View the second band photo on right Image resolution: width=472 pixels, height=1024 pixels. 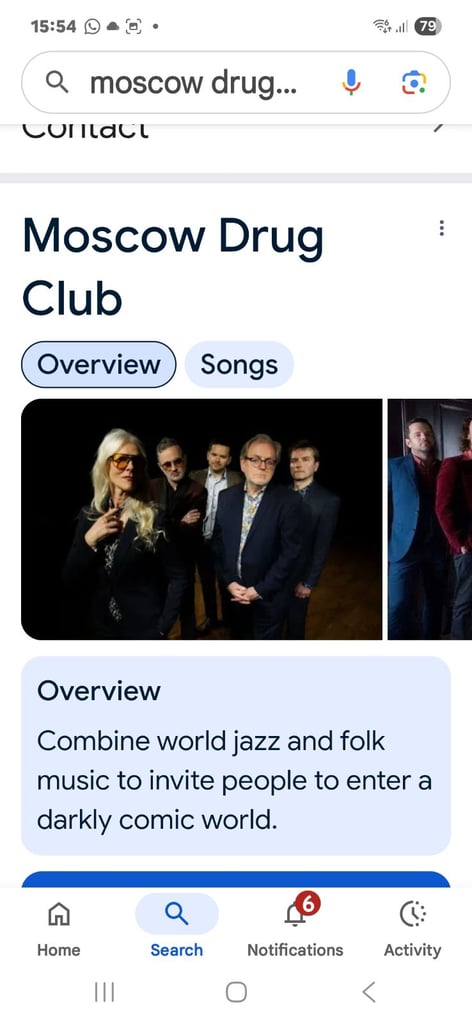pyautogui.click(x=430, y=519)
